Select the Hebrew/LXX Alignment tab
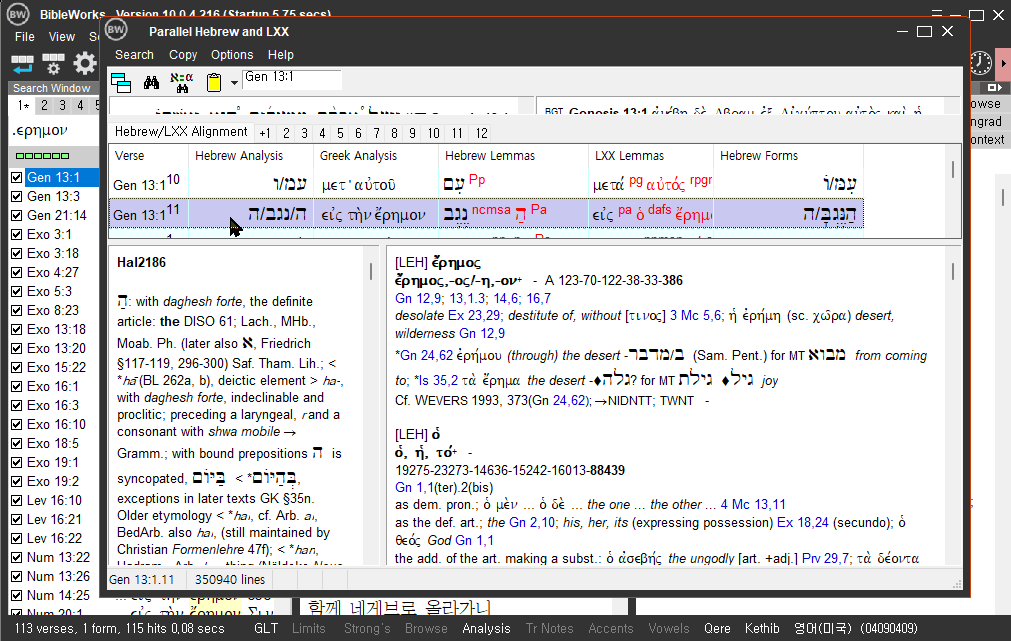Image resolution: width=1011 pixels, height=641 pixels. pos(181,132)
